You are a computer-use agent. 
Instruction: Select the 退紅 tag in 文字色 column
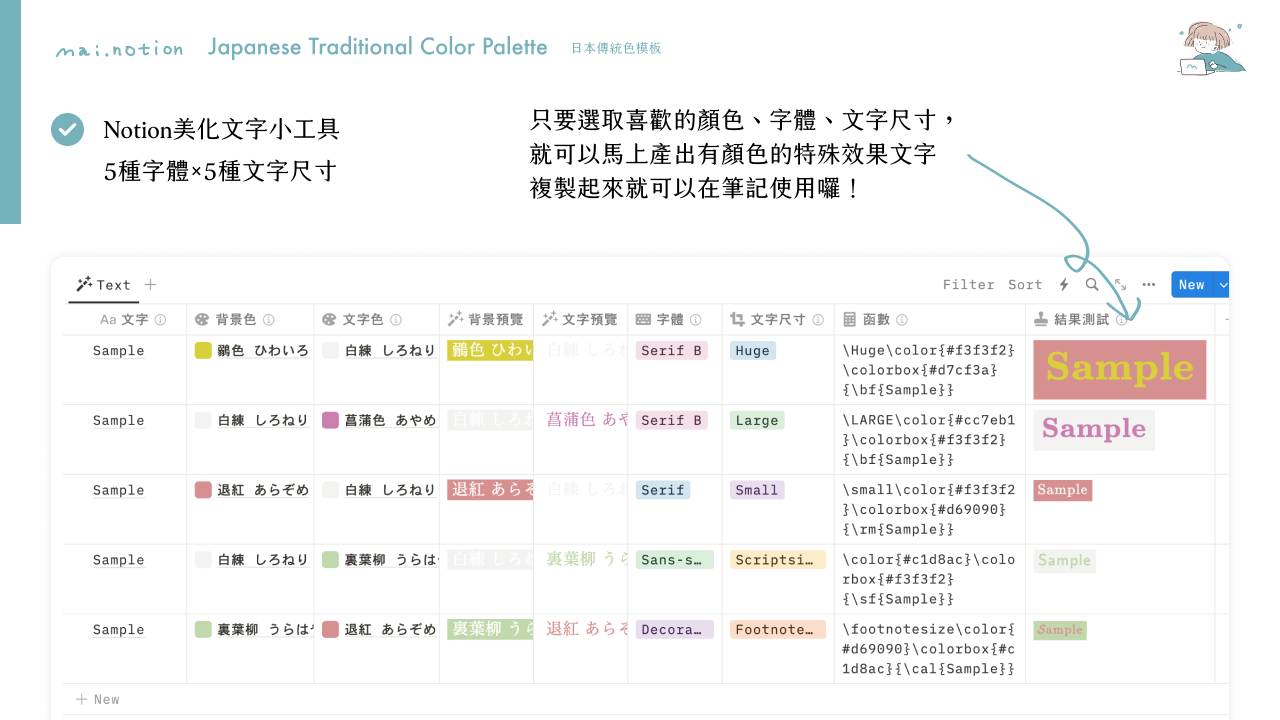click(379, 630)
